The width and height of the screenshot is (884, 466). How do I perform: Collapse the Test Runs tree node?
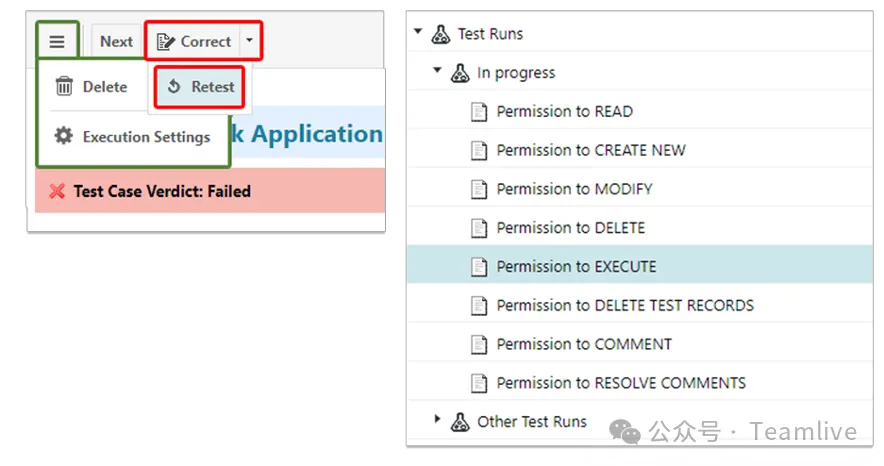[x=418, y=32]
